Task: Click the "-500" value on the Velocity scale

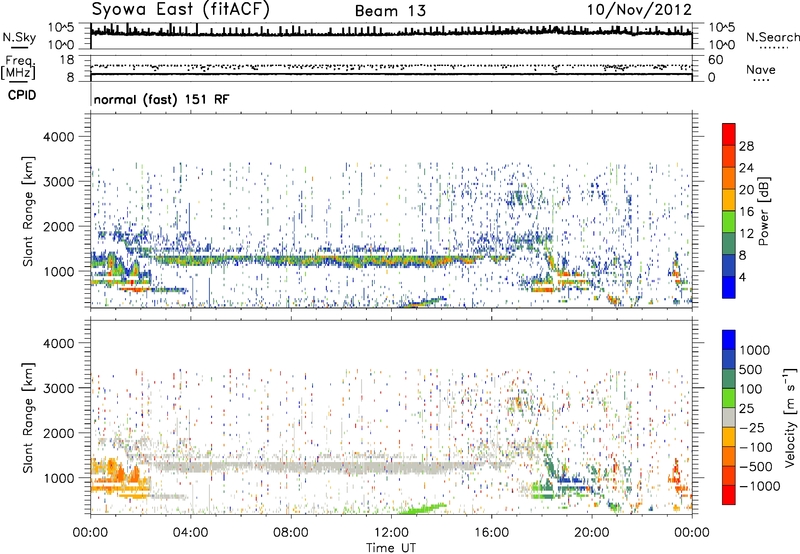Action: (756, 467)
